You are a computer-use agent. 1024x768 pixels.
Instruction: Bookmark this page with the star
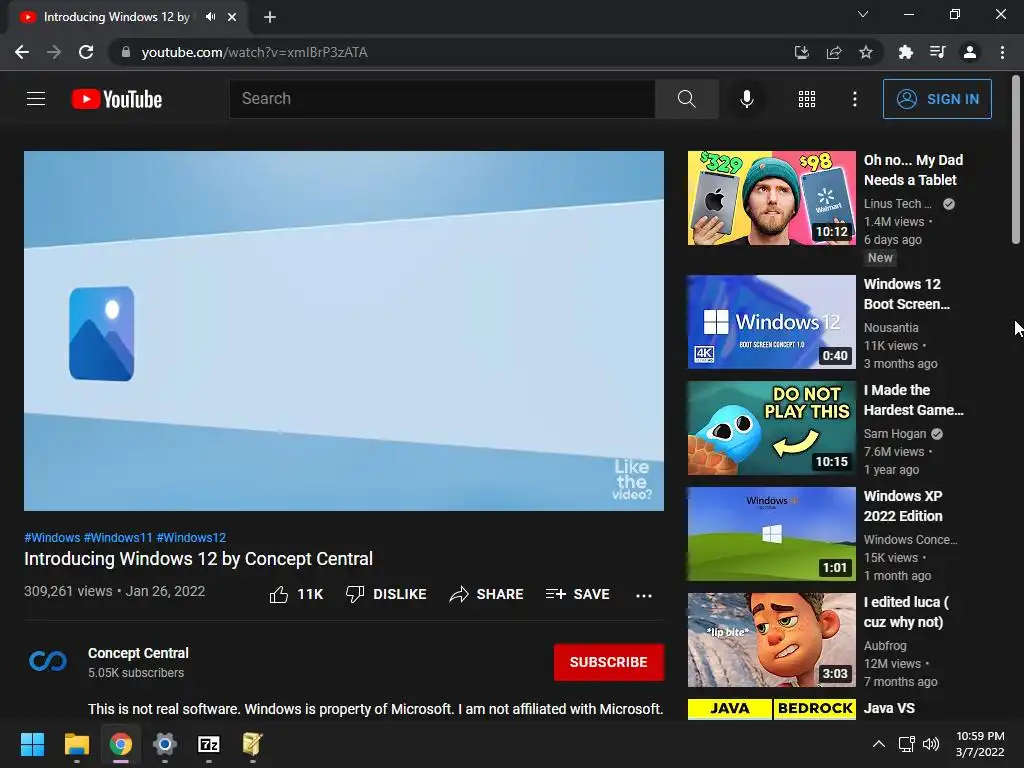coord(865,52)
